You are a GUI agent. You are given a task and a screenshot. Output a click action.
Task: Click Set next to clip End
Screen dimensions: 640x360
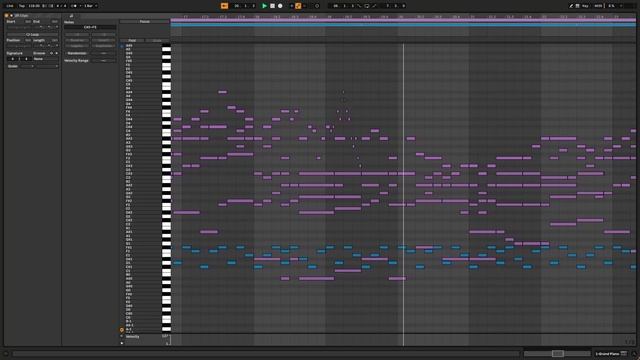tap(55, 21)
